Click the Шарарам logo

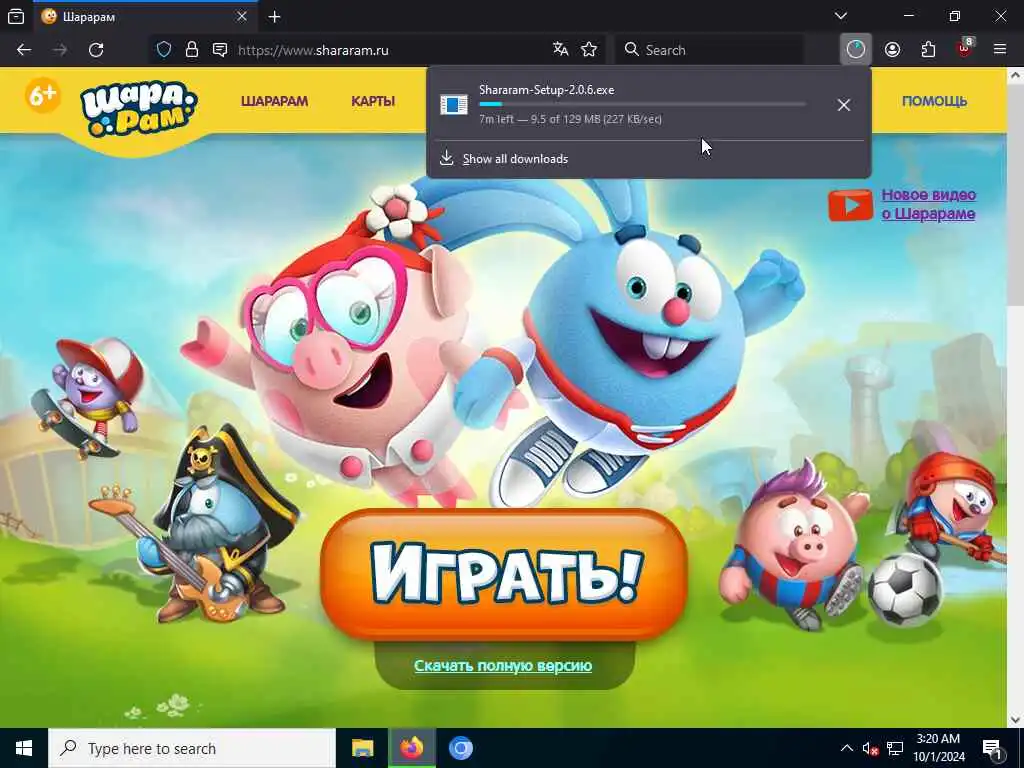tap(138, 109)
